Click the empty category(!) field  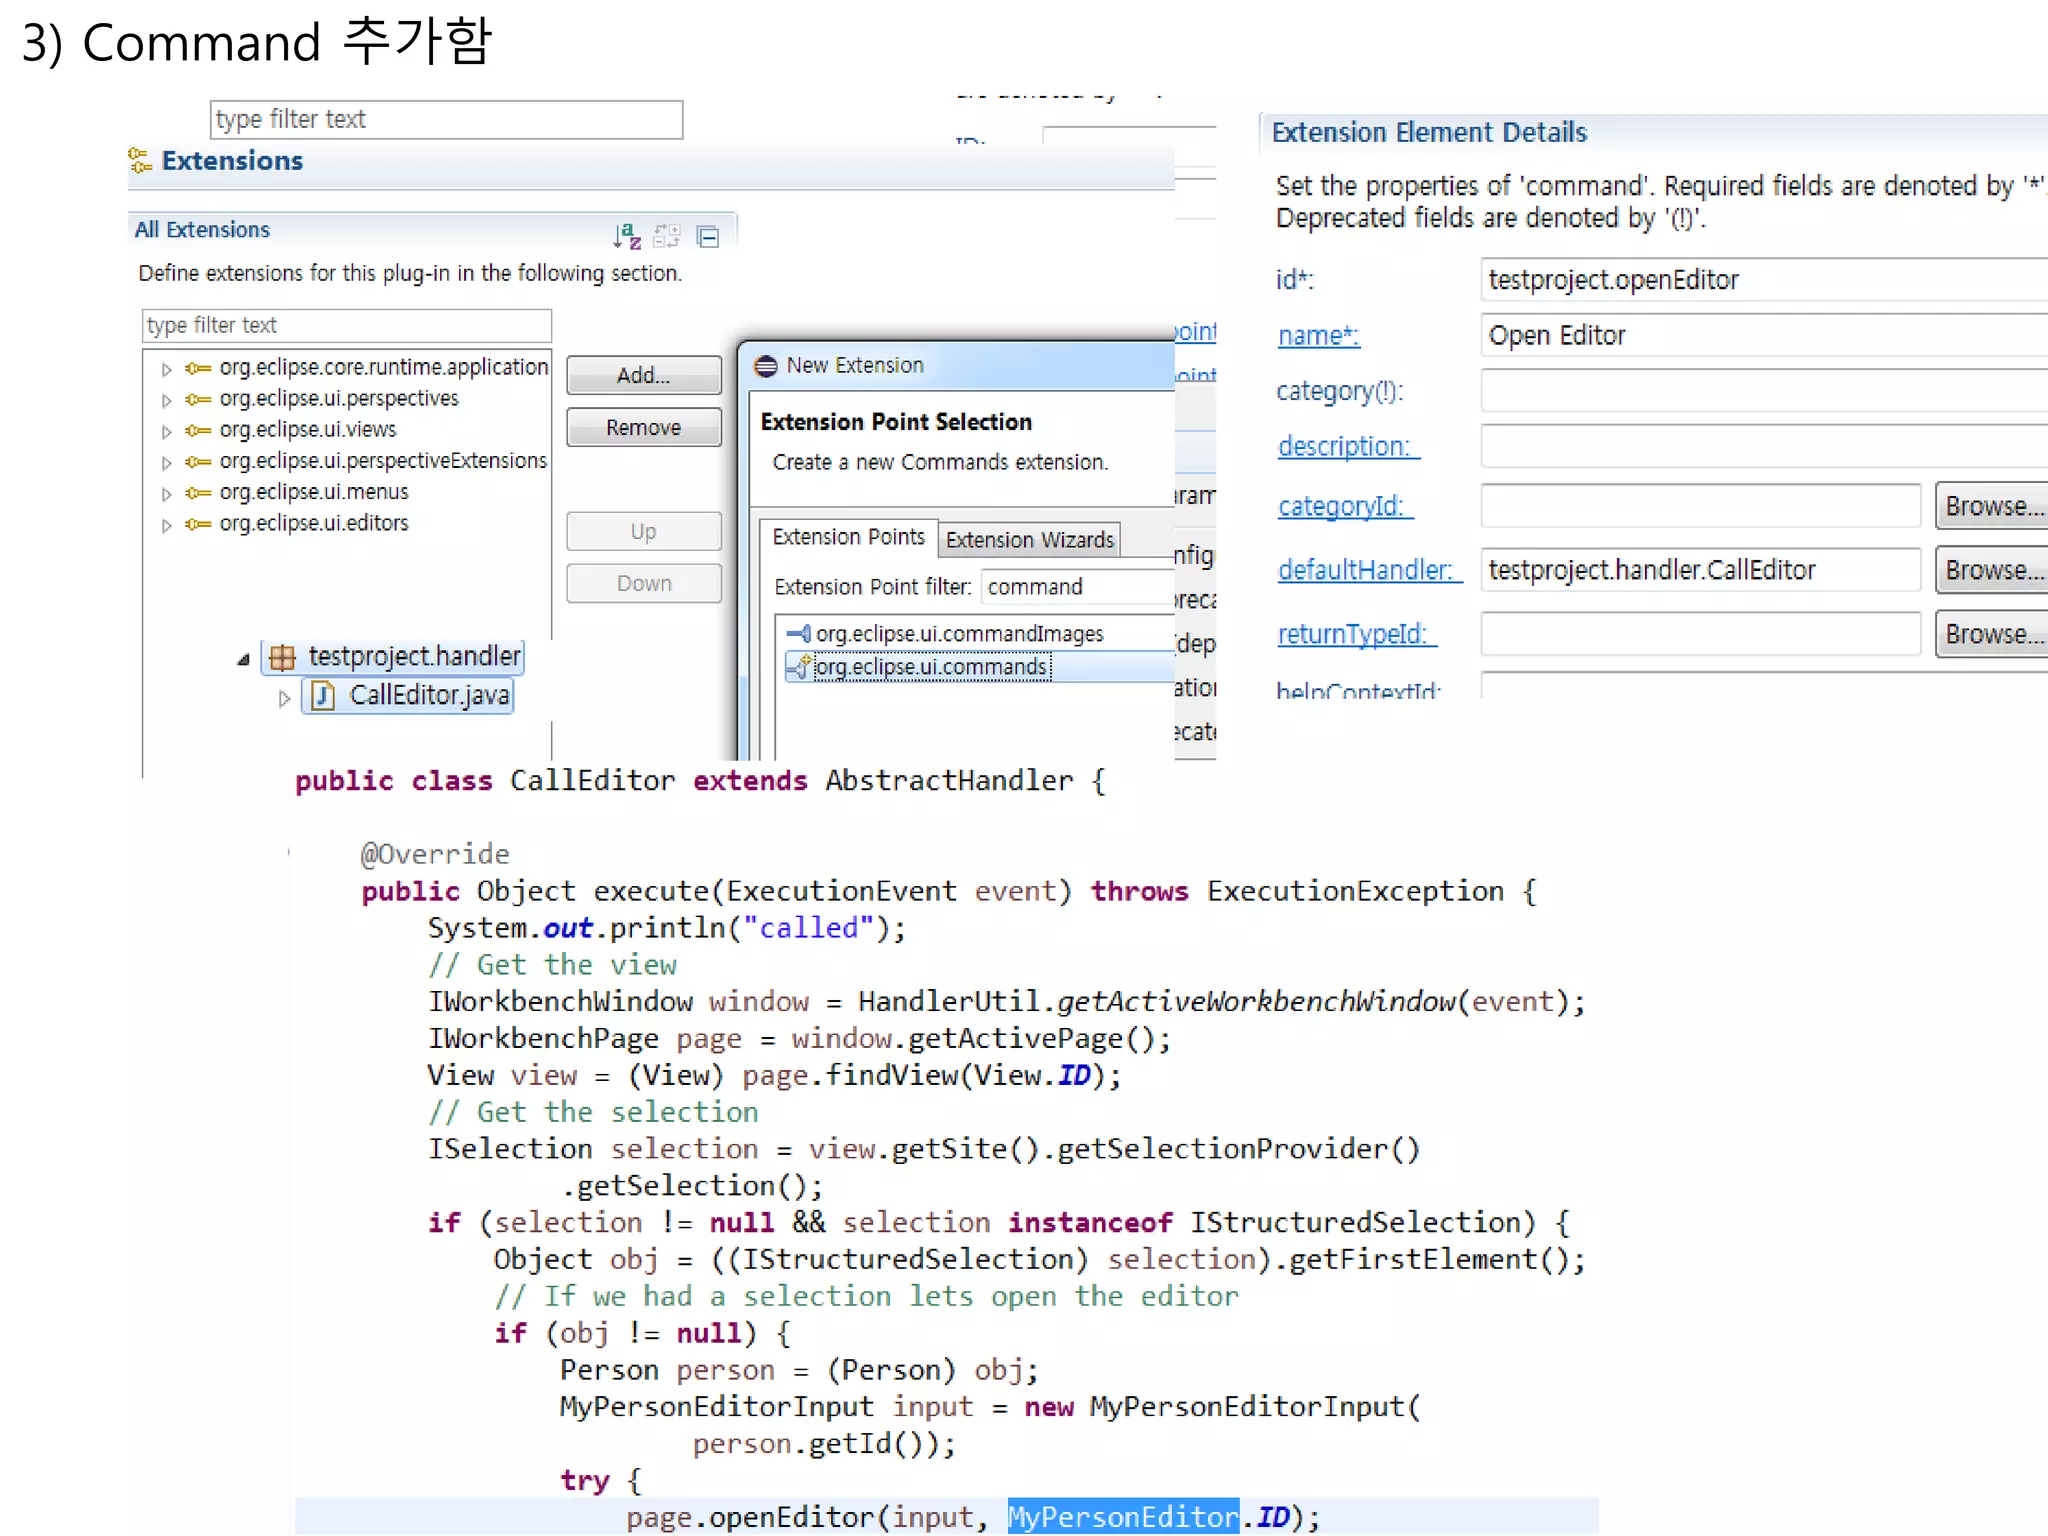pos(1764,391)
